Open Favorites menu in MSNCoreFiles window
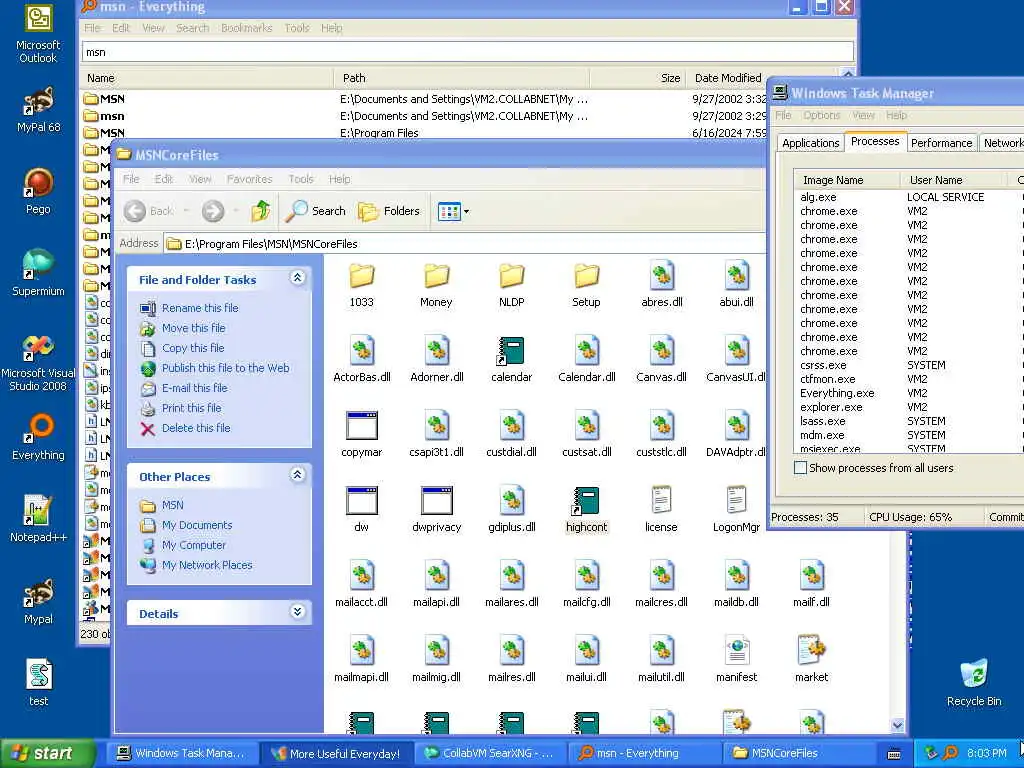The width and height of the screenshot is (1024, 768). [249, 179]
